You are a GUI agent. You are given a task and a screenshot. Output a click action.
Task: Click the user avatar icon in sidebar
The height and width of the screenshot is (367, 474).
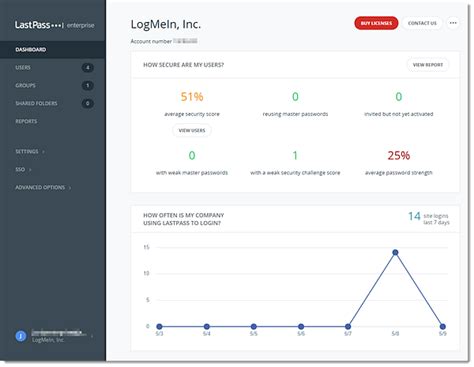tap(21, 336)
